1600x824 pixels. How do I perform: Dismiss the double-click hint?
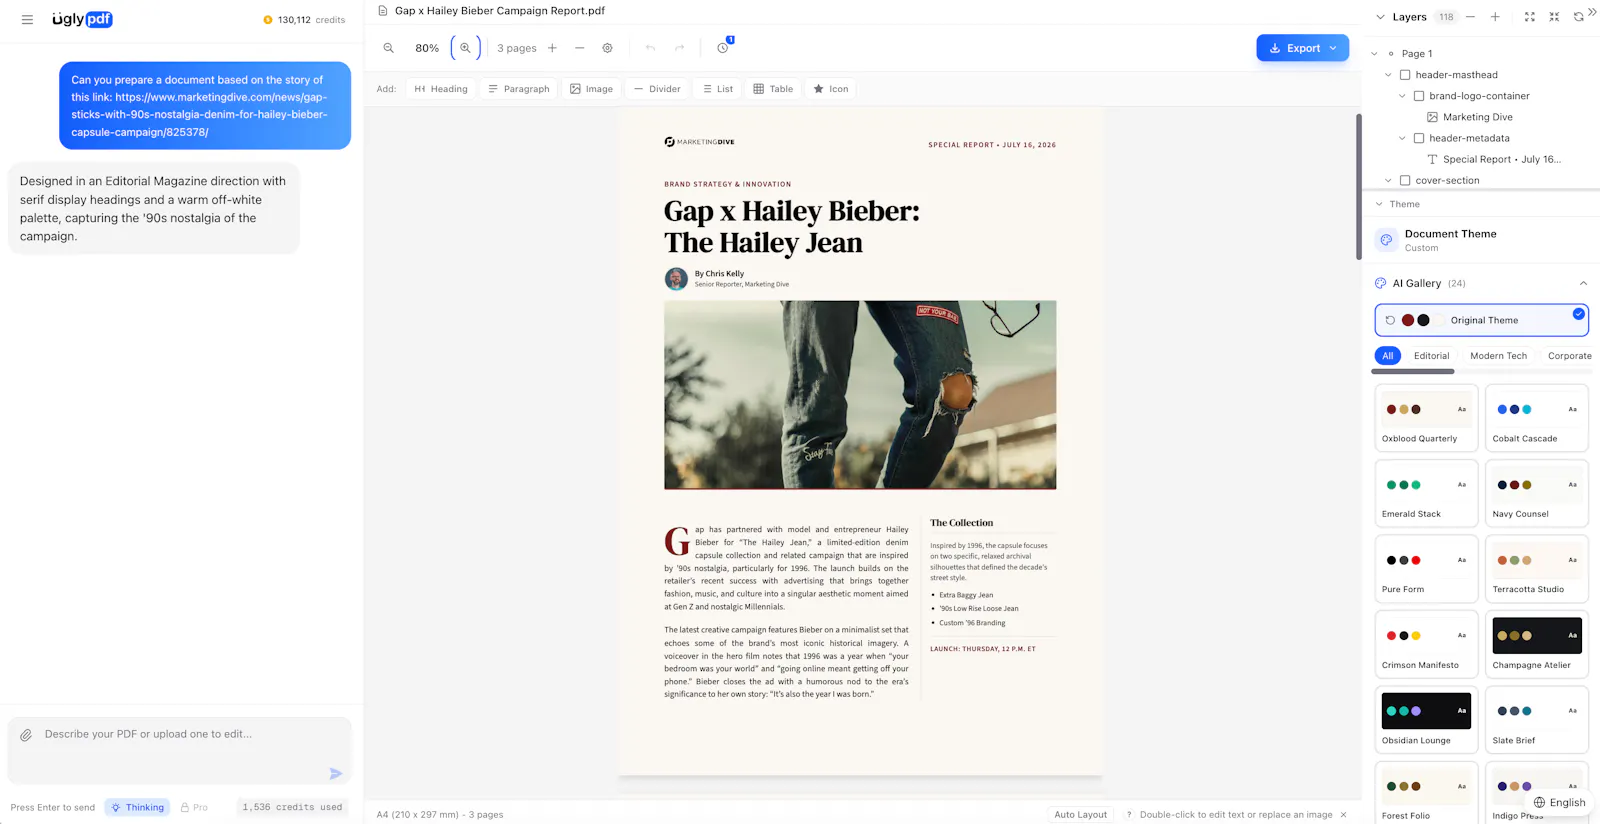(1343, 815)
